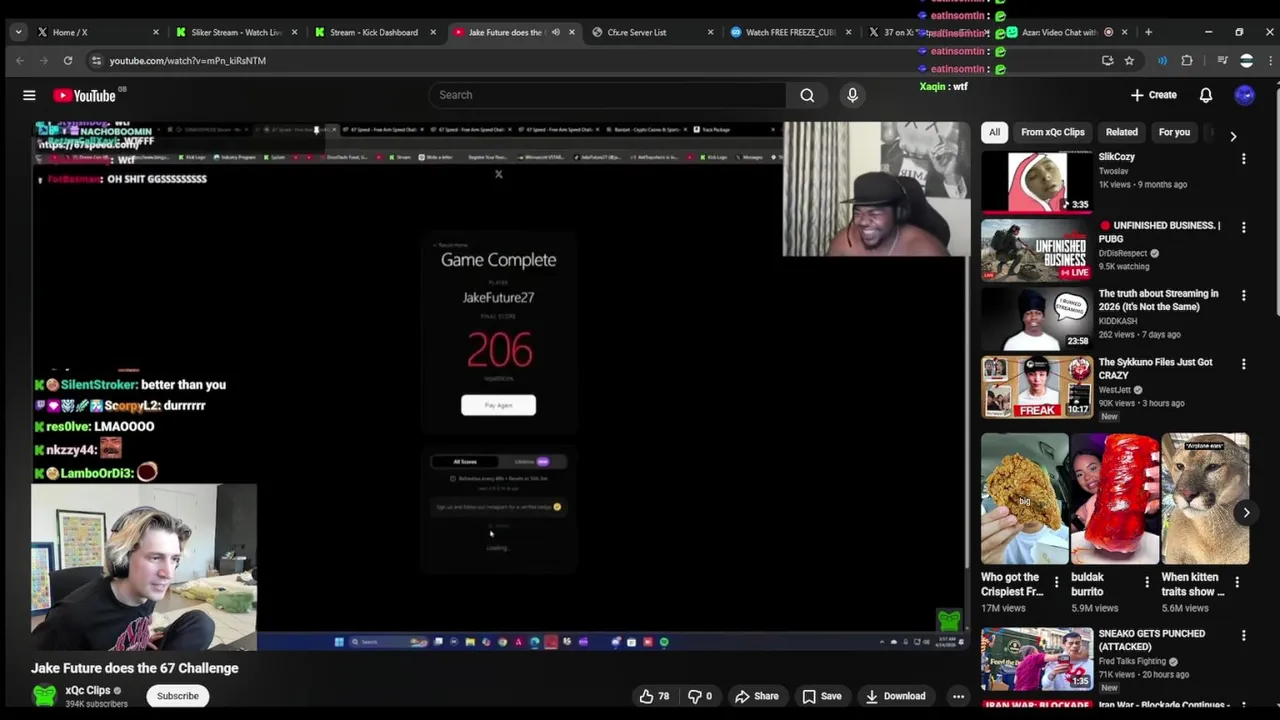Open a new browser tab
The height and width of the screenshot is (720, 1280).
[1148, 32]
